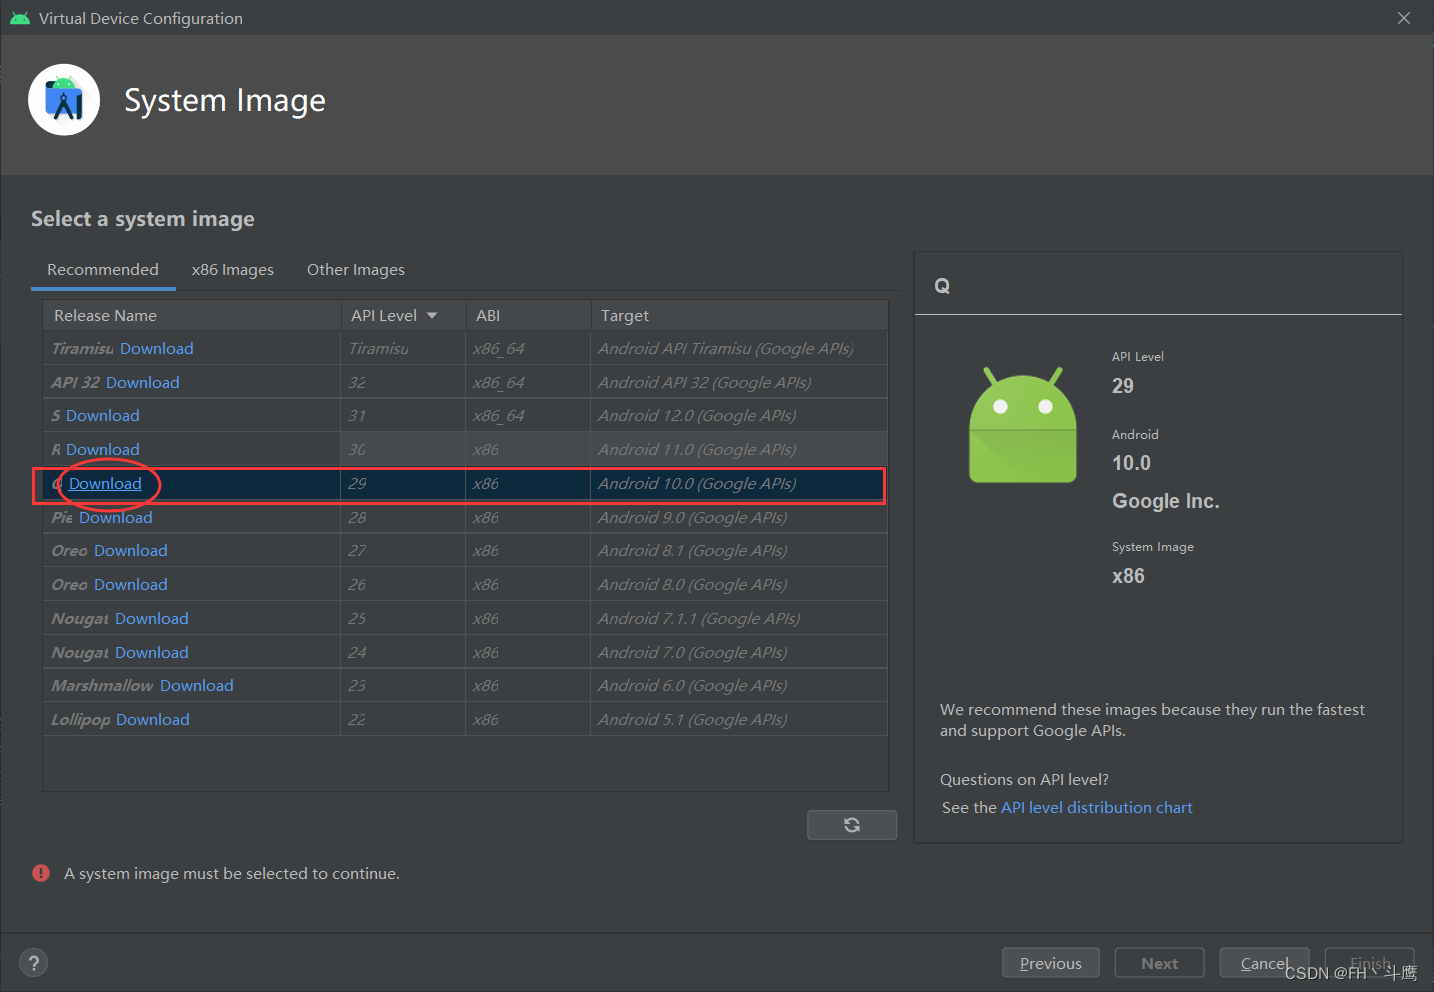Select Android 8.1 (Google APIs) cell
This screenshot has width=1434, height=992.
click(x=739, y=551)
